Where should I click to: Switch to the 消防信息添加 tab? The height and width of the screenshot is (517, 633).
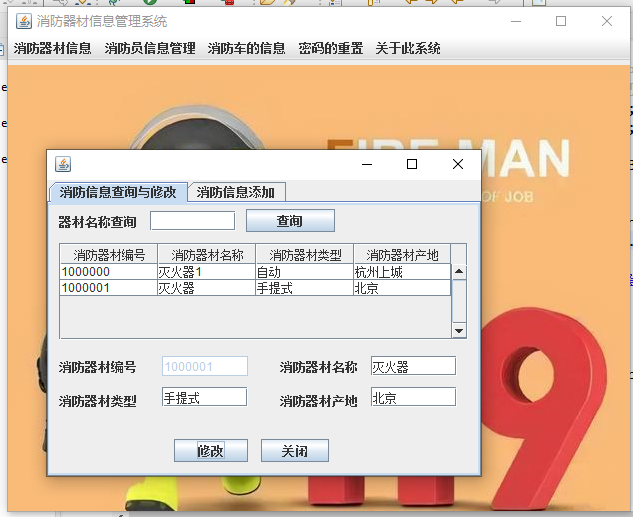pyautogui.click(x=237, y=192)
